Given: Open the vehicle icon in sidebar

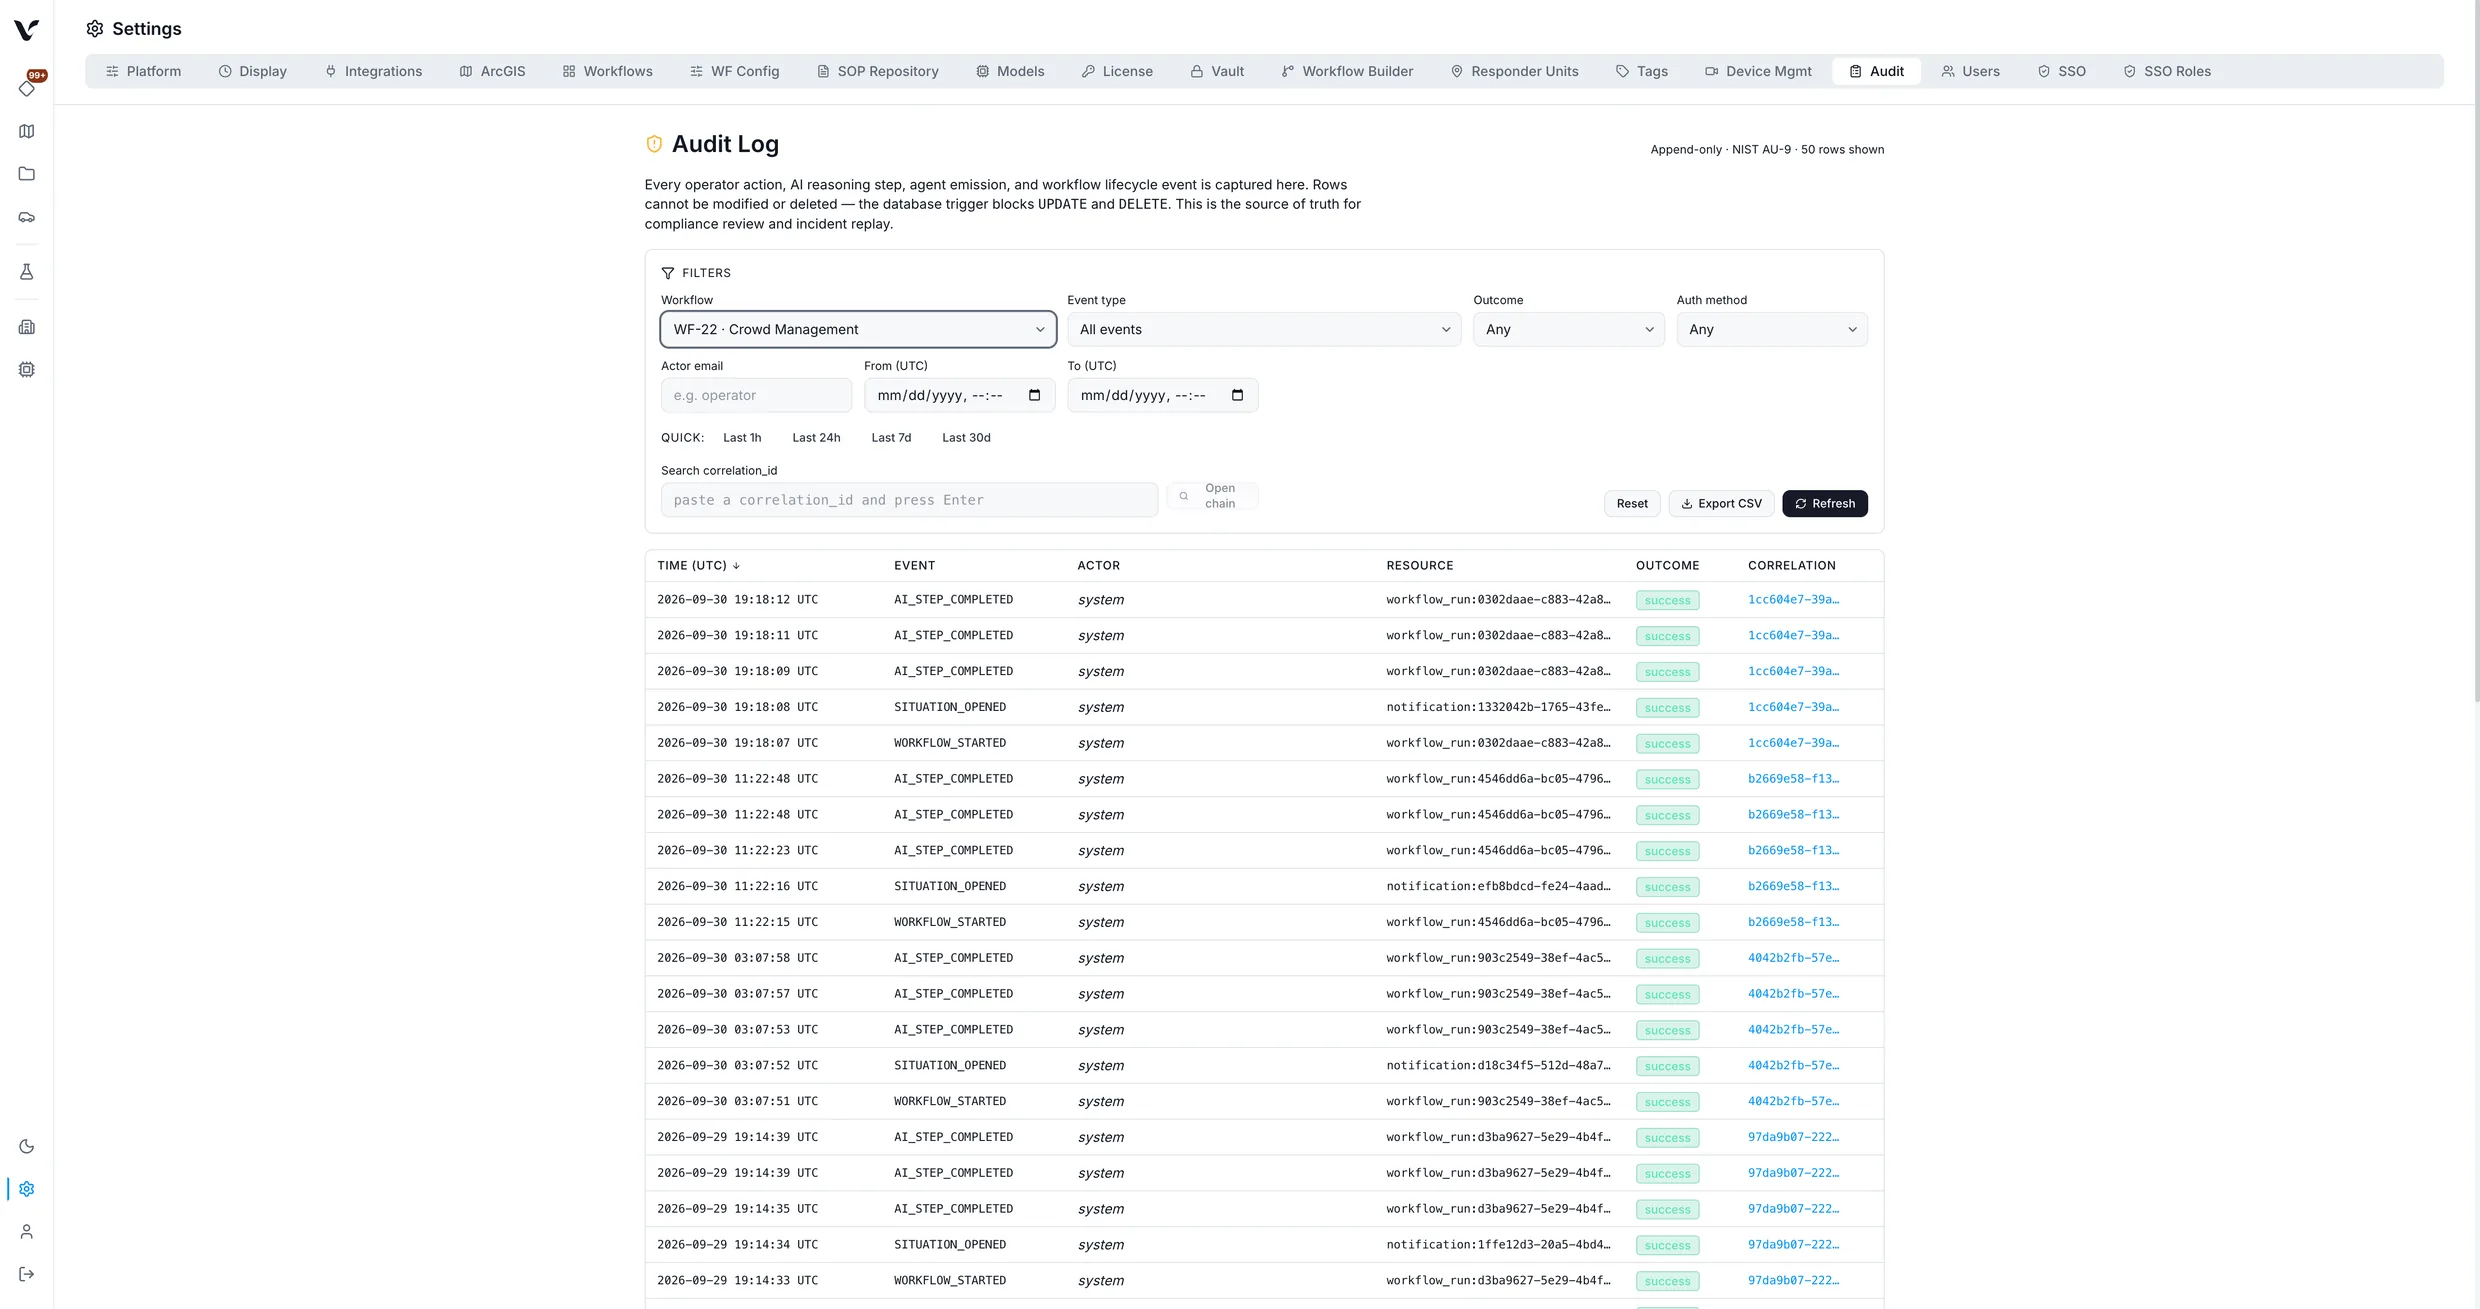Looking at the screenshot, I should [x=27, y=217].
